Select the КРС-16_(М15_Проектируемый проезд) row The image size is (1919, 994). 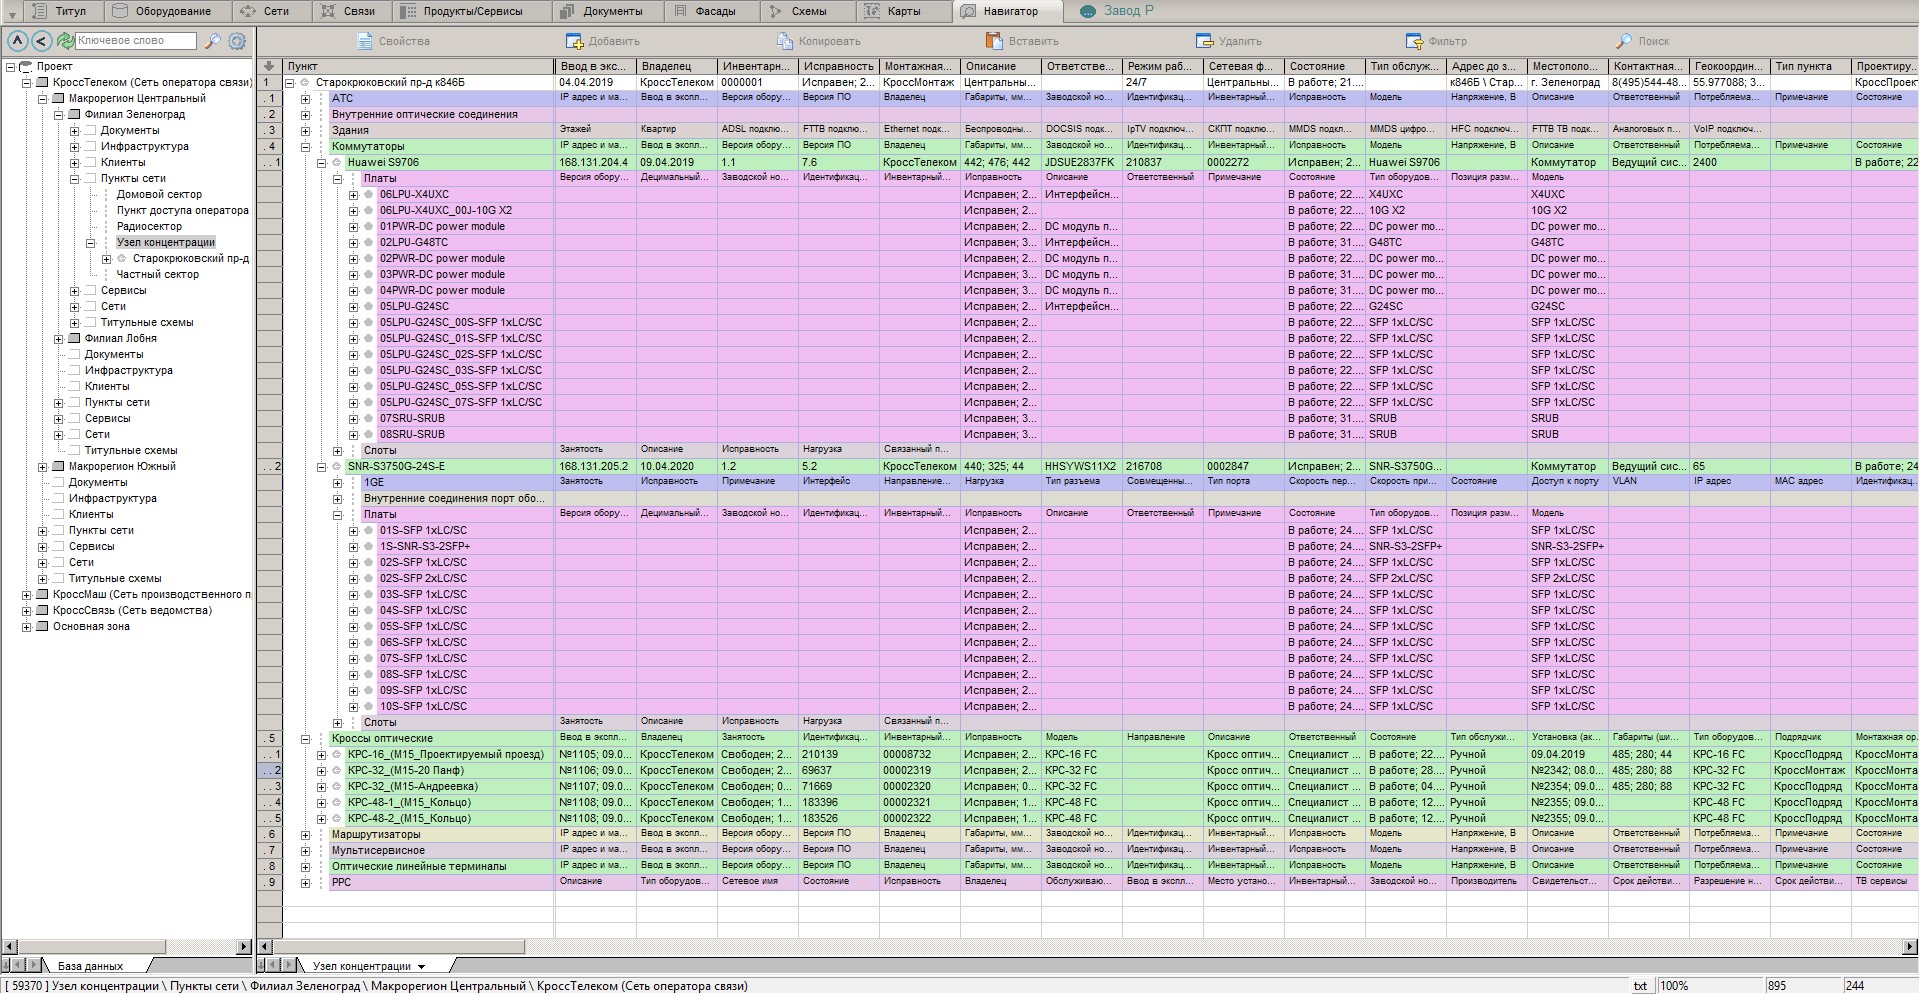tap(445, 755)
